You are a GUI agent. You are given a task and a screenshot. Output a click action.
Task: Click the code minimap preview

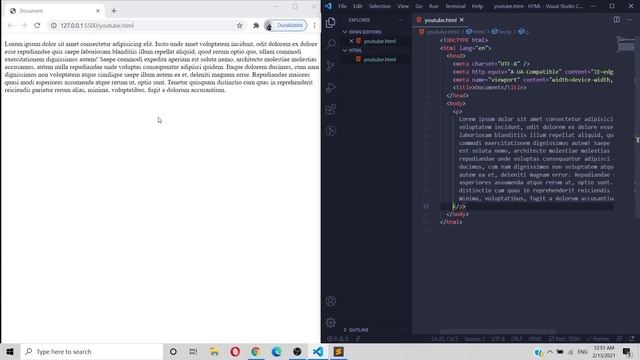[625, 44]
